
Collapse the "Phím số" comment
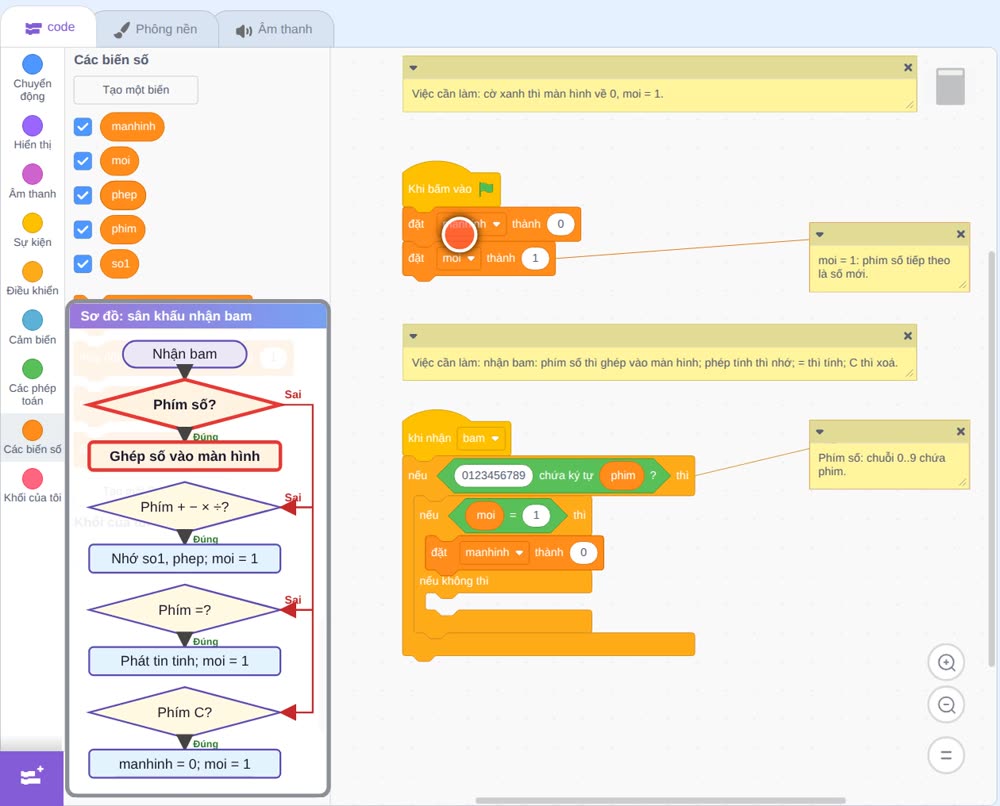click(820, 432)
